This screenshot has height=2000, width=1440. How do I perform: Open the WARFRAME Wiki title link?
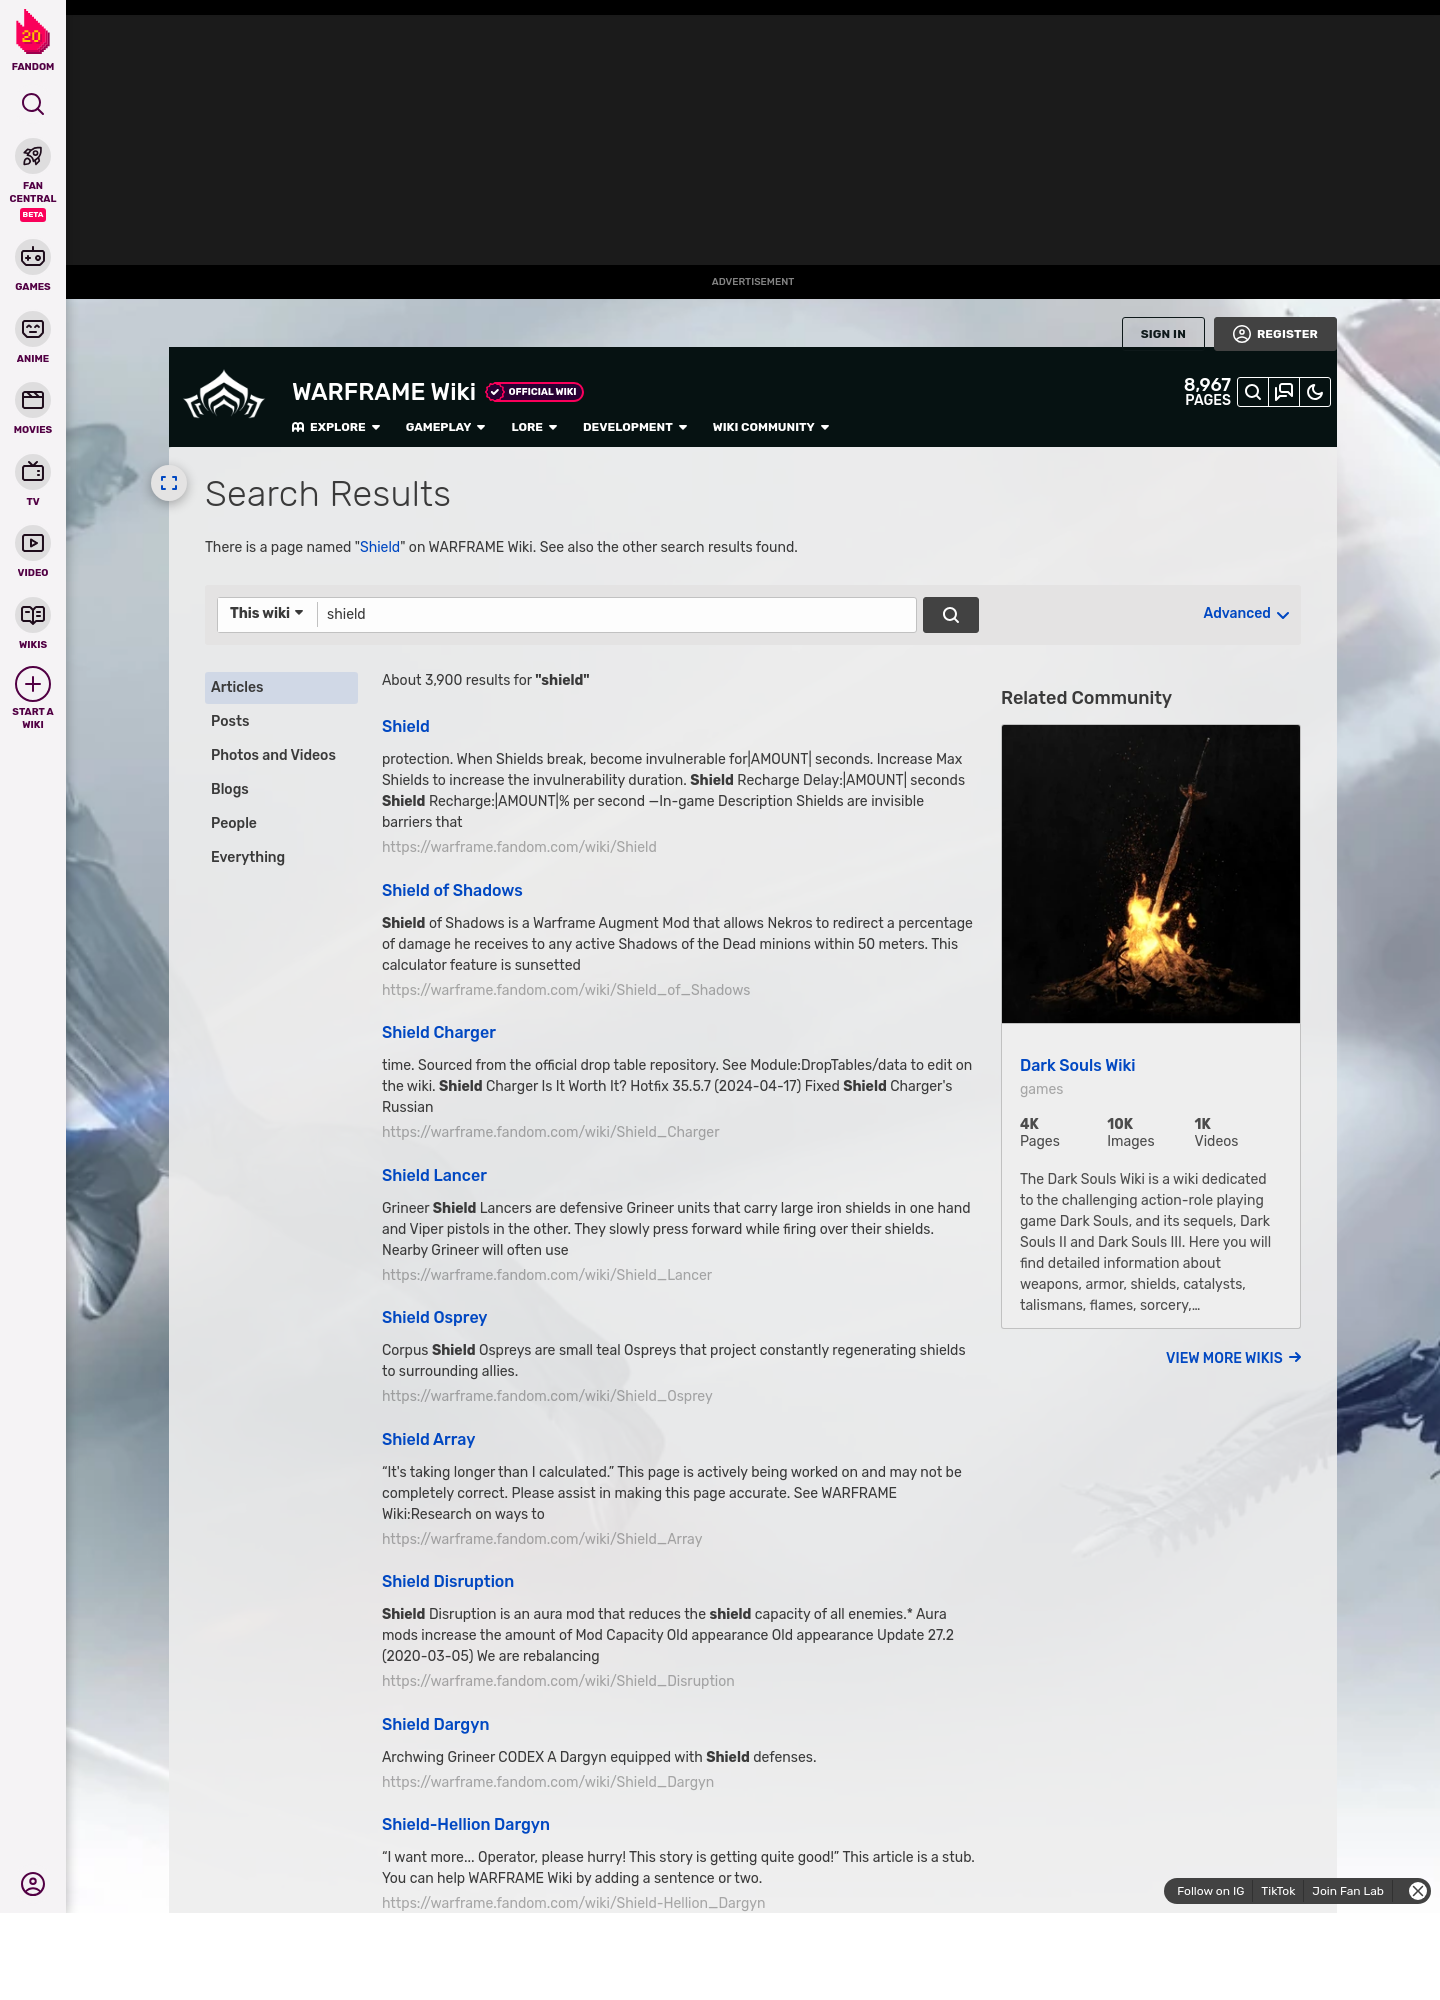coord(384,392)
